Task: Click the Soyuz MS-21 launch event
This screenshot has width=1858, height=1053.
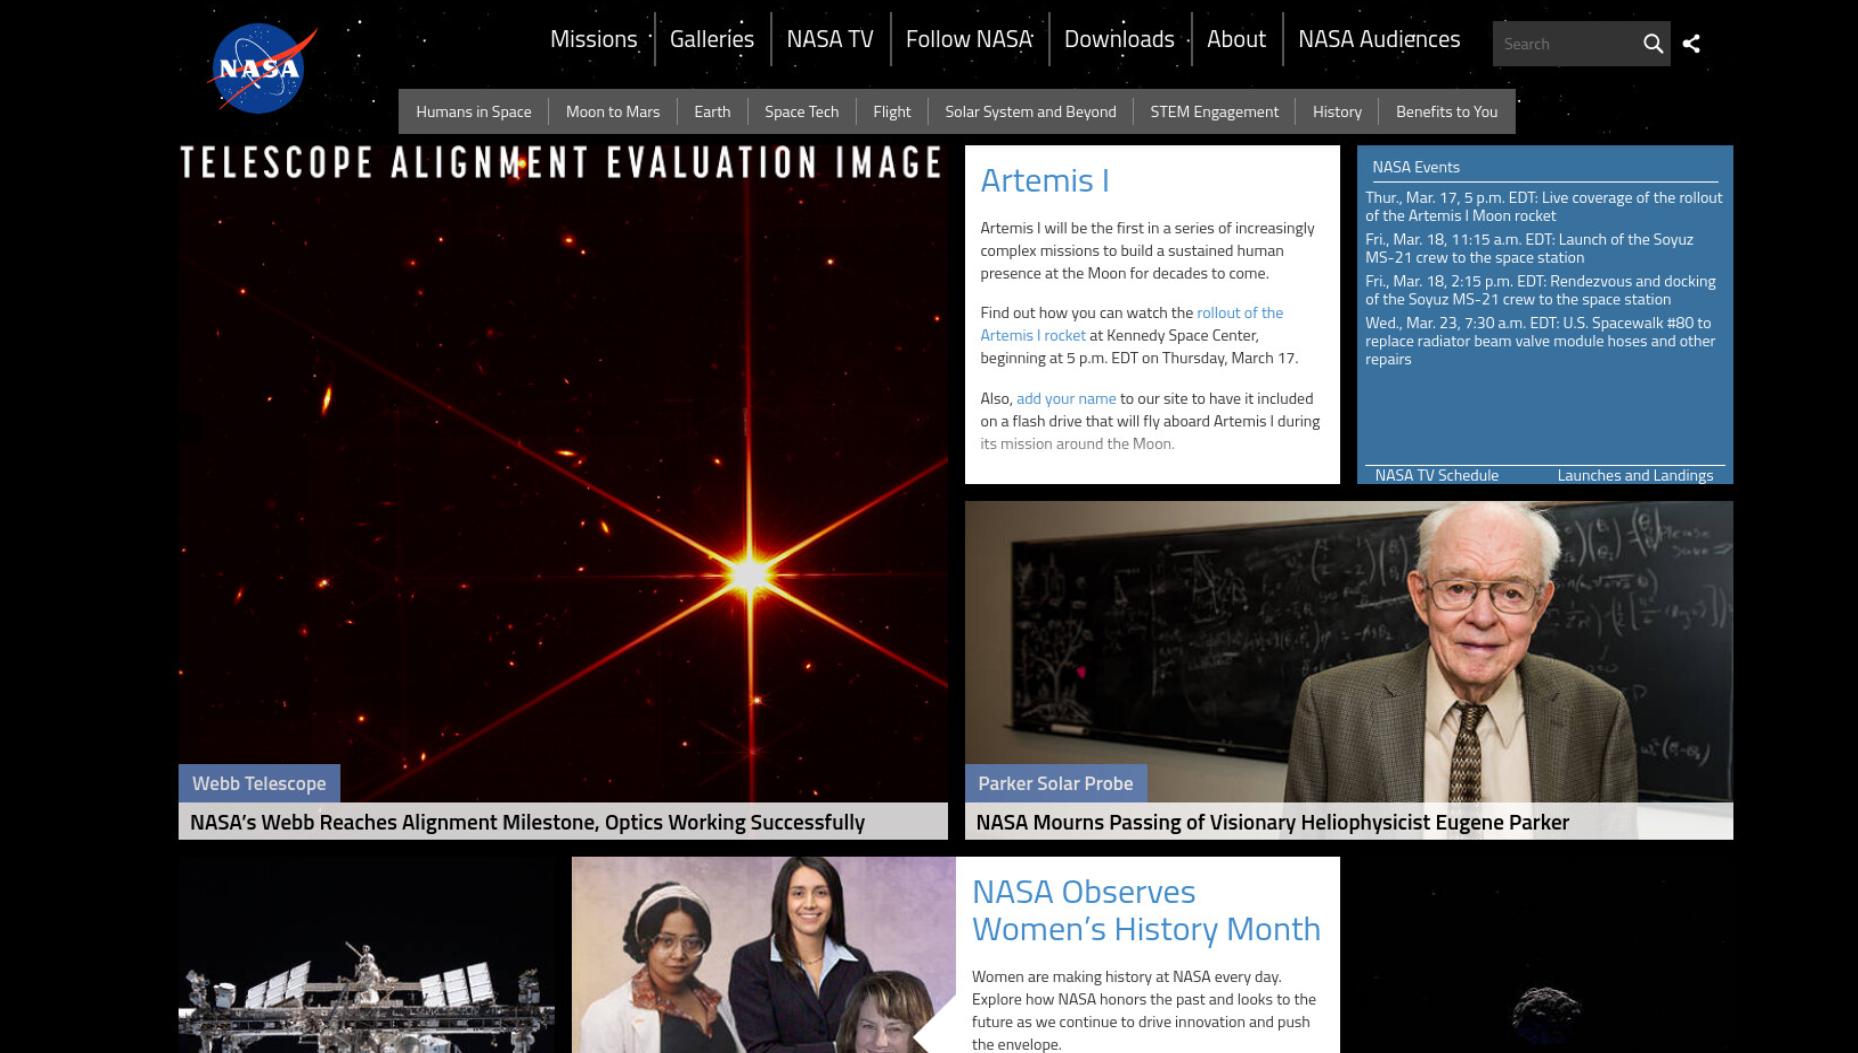Action: [1530, 248]
